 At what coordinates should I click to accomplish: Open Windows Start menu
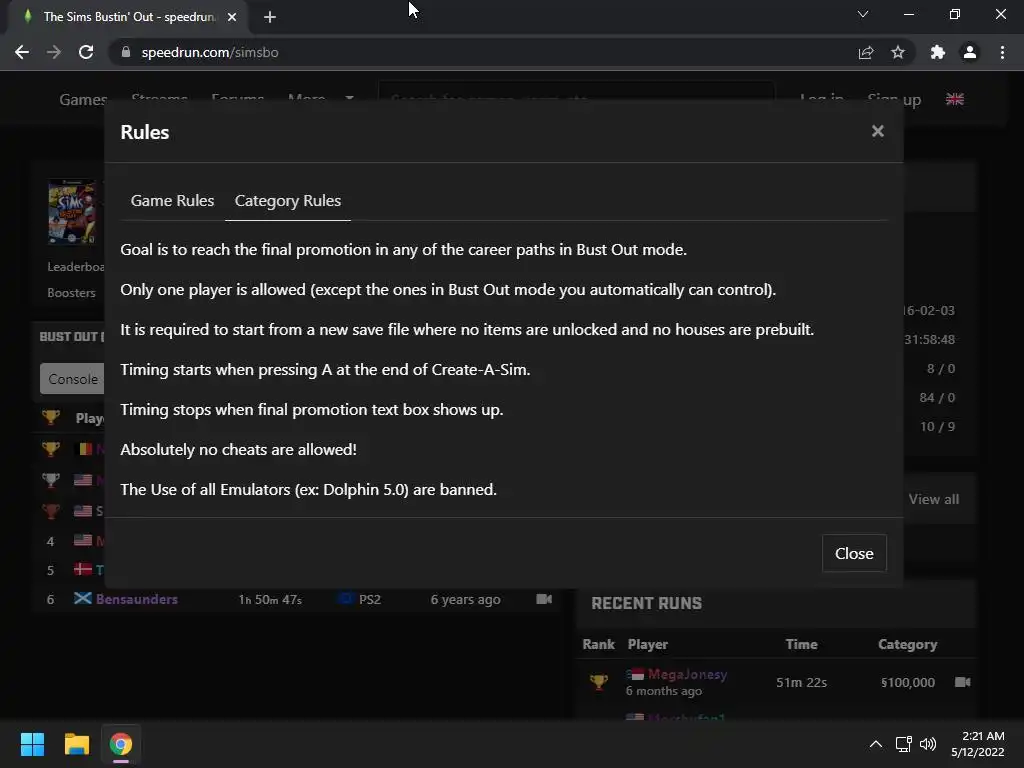coord(32,744)
